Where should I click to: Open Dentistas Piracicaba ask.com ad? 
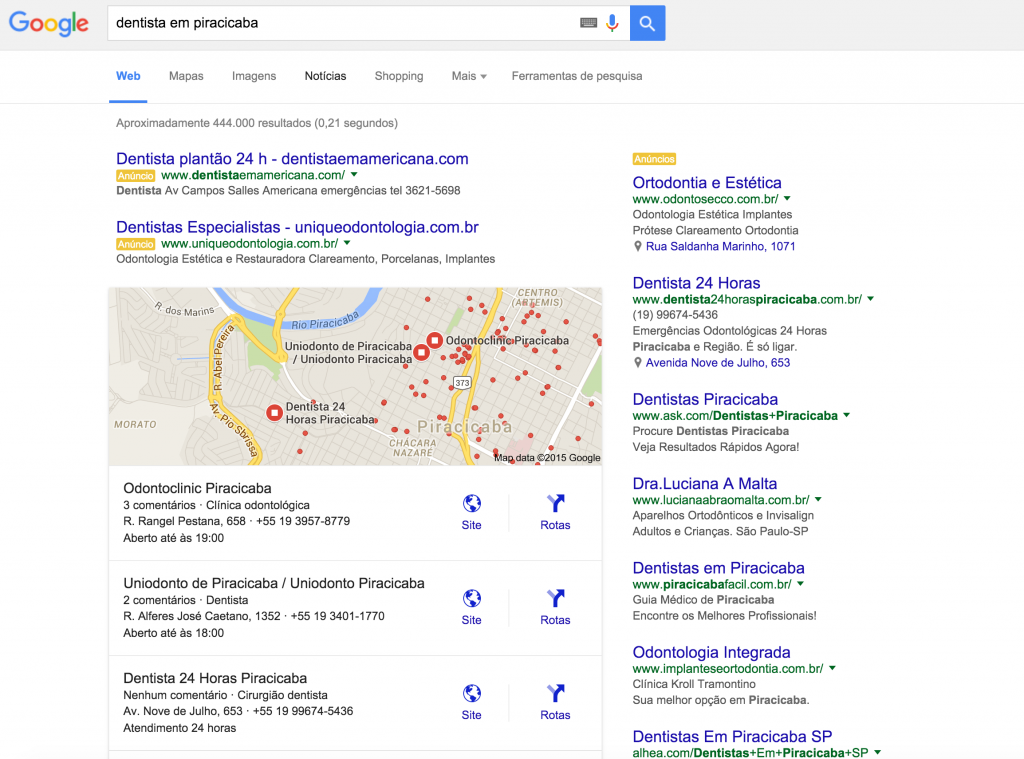[705, 399]
